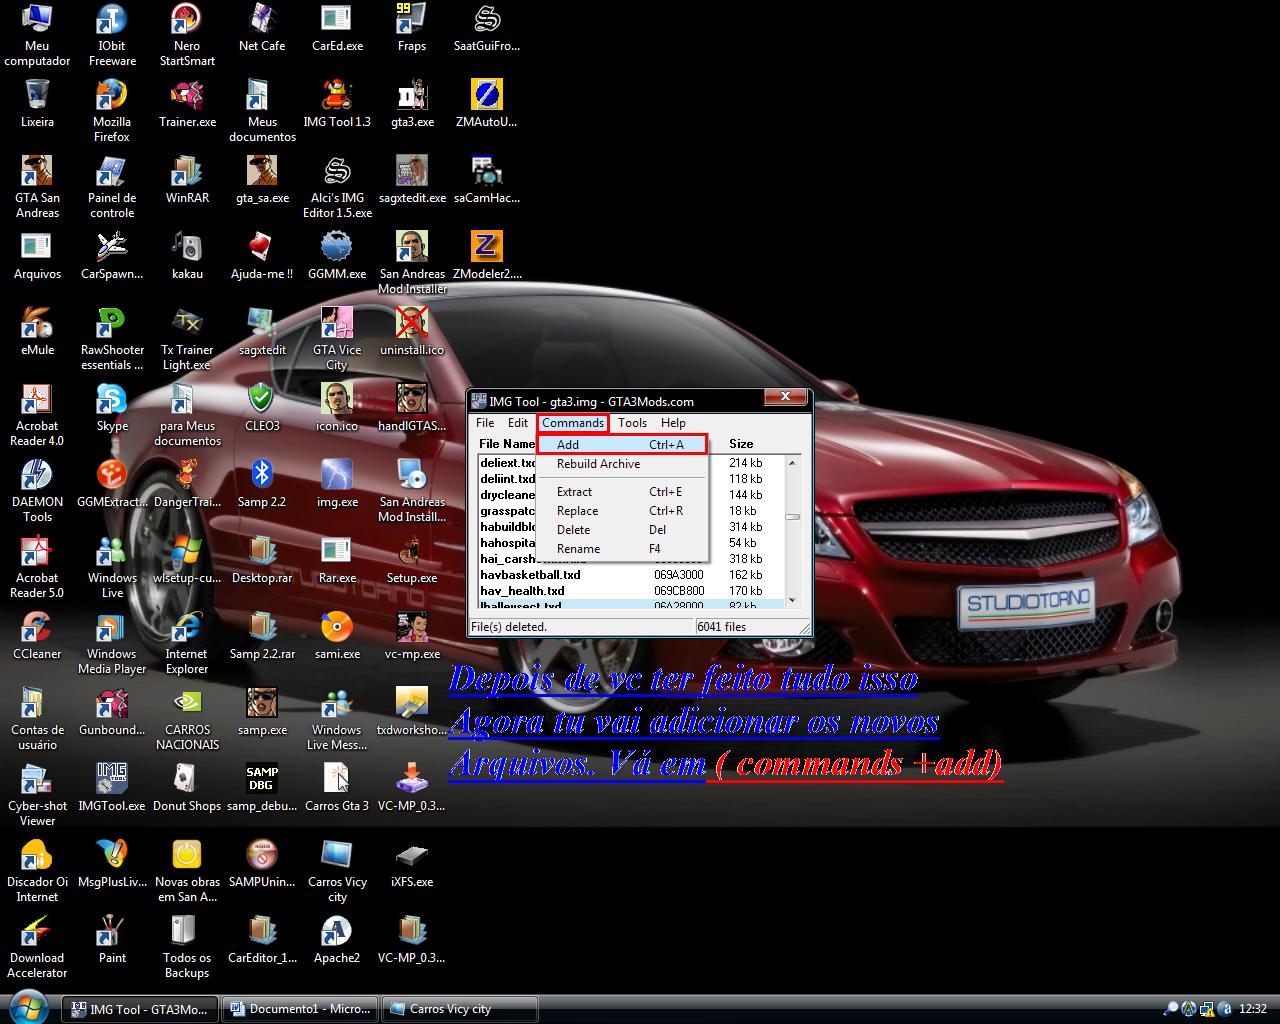
Task: Switch to IMG Tool taskbar button
Action: coord(140,1009)
